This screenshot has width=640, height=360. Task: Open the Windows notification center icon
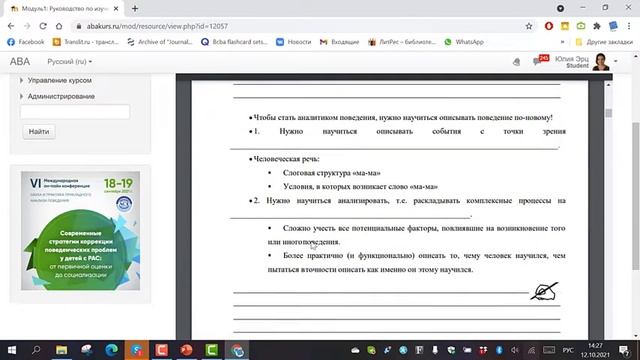click(624, 350)
